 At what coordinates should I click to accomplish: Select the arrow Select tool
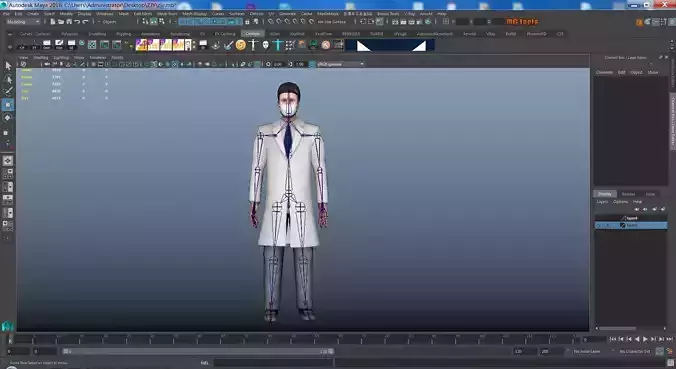8,66
